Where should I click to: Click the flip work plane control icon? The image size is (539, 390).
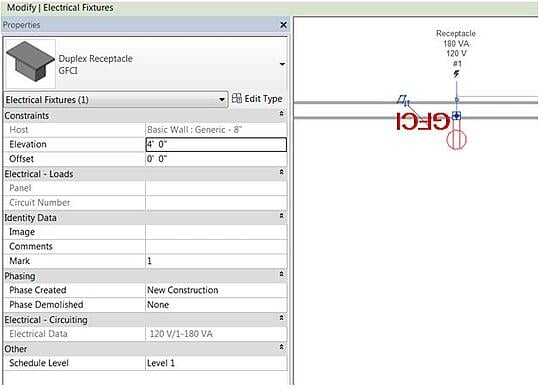pyautogui.click(x=403, y=100)
